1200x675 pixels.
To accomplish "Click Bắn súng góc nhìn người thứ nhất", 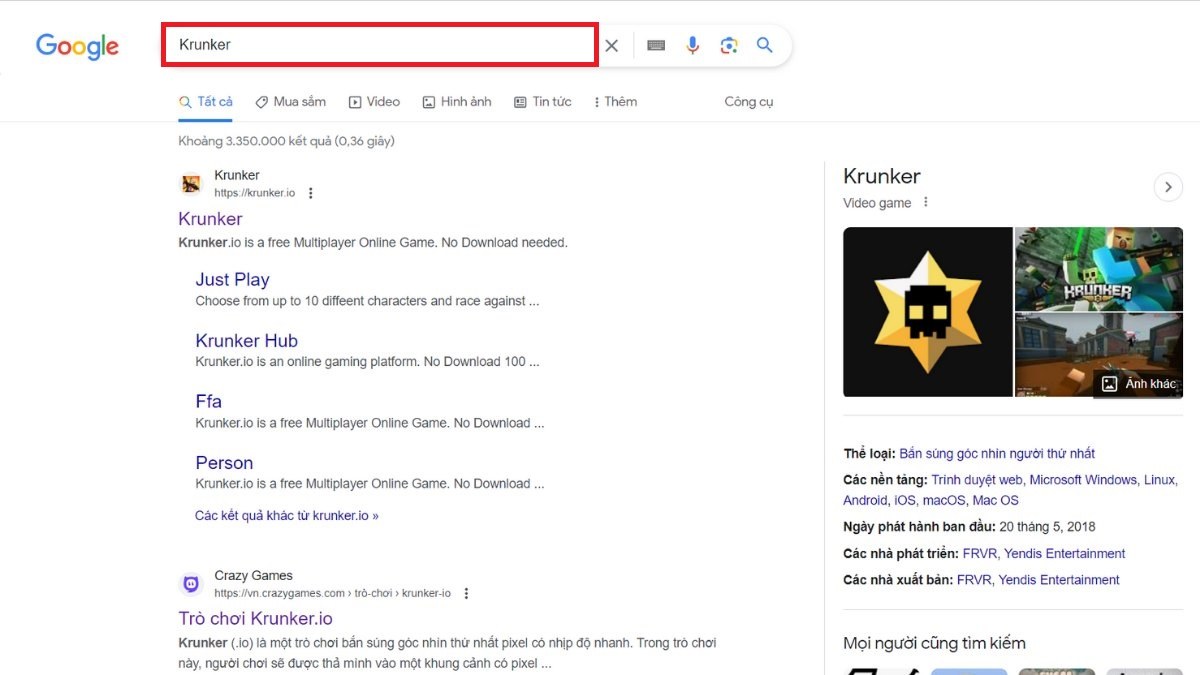I will point(997,454).
